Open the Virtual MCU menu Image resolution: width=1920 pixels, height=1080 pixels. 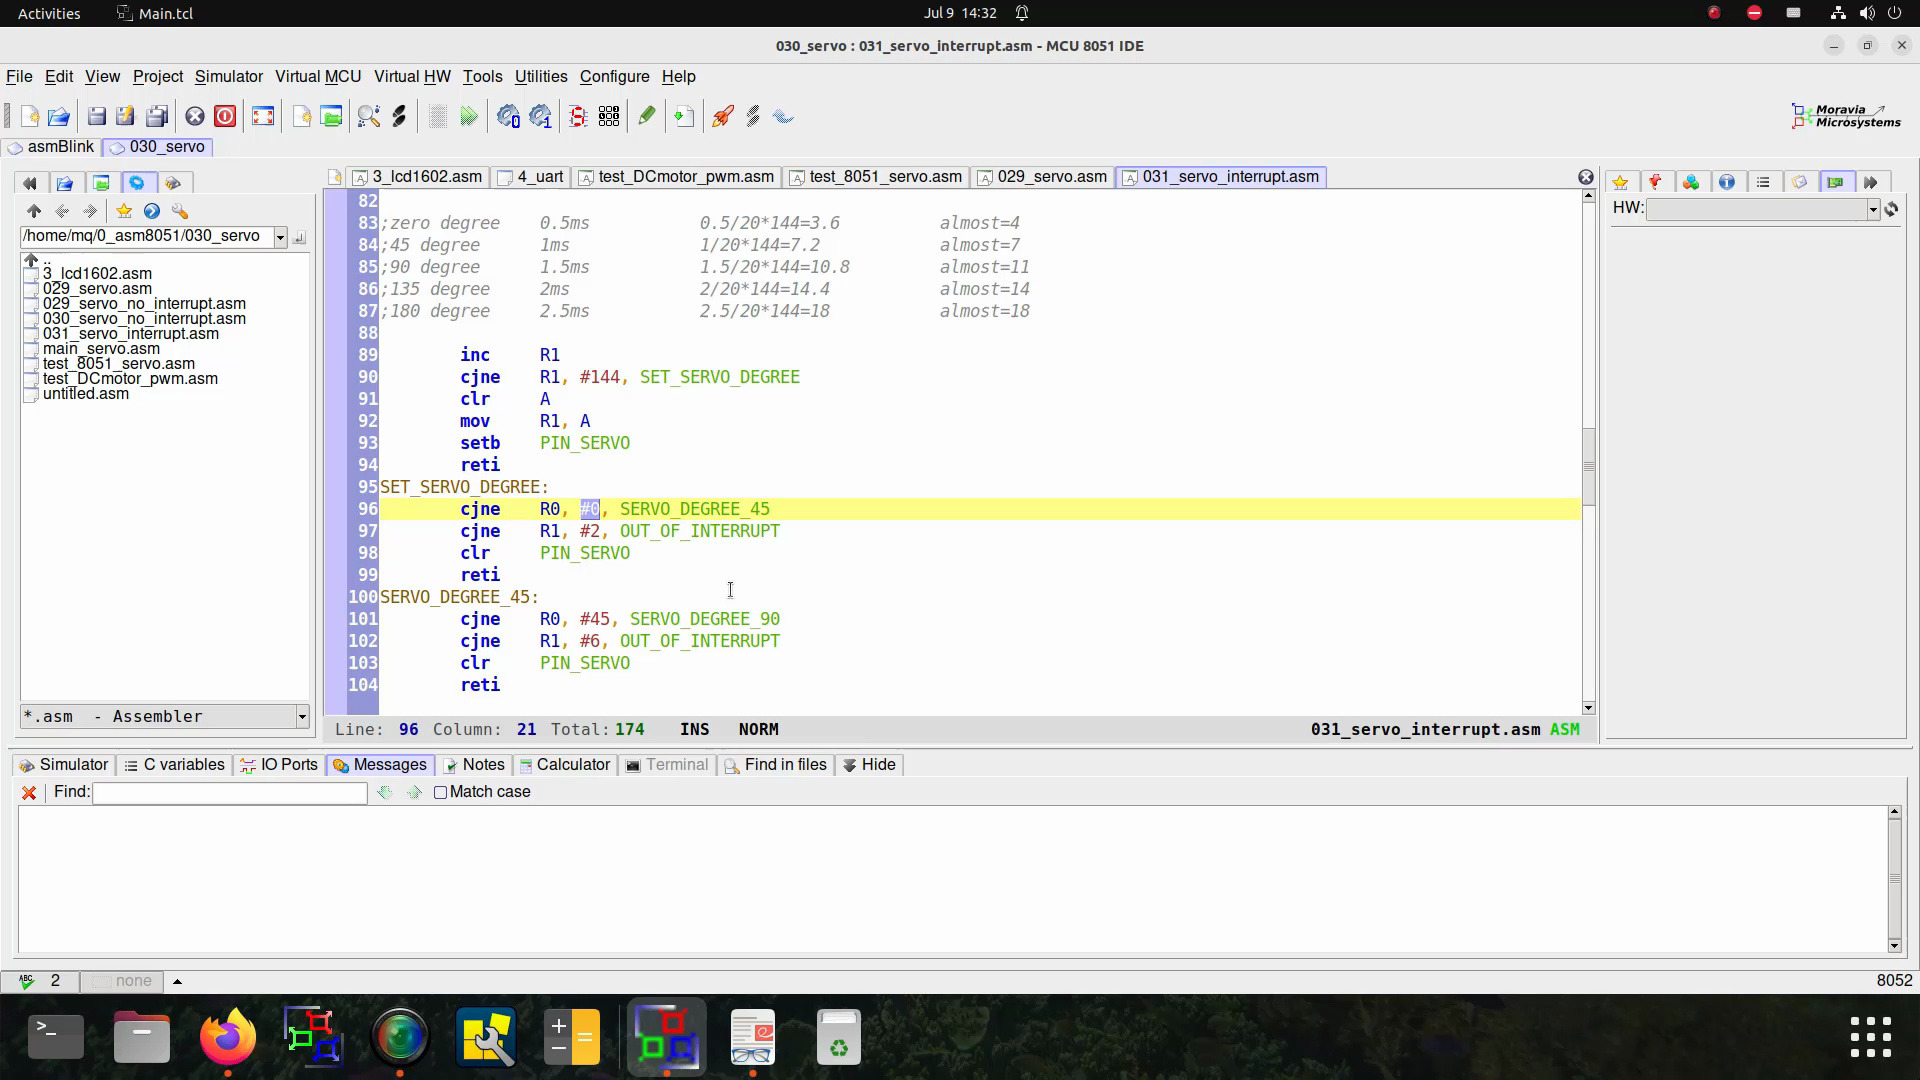click(x=318, y=77)
